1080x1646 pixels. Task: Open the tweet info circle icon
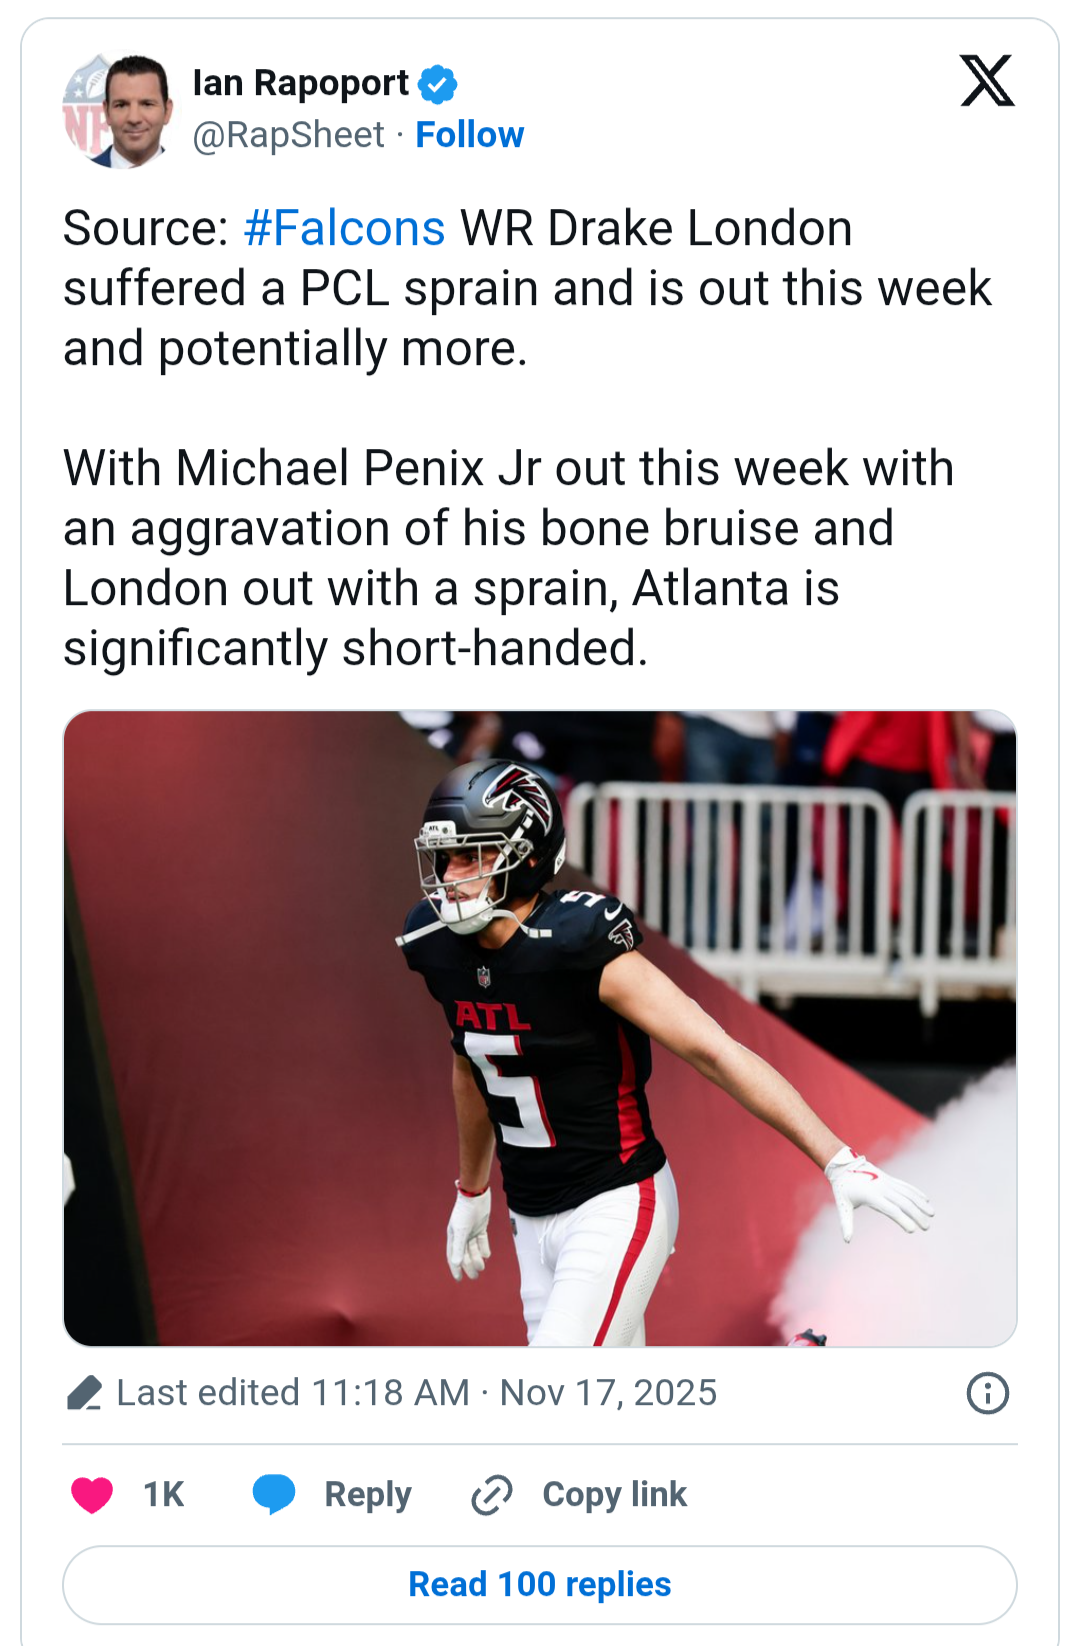click(x=987, y=1393)
